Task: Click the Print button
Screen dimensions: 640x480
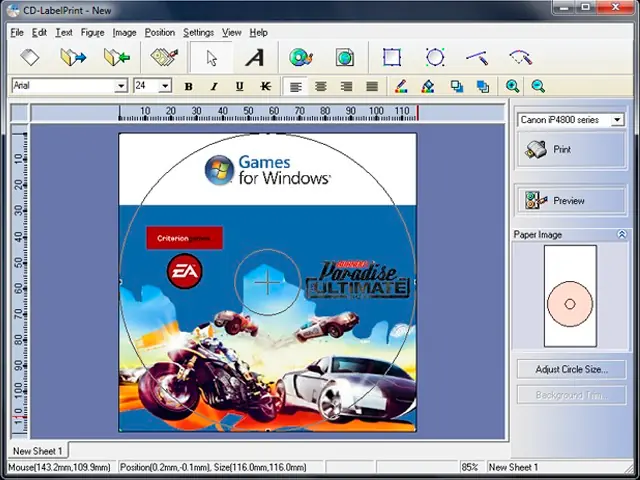Action: (571, 149)
